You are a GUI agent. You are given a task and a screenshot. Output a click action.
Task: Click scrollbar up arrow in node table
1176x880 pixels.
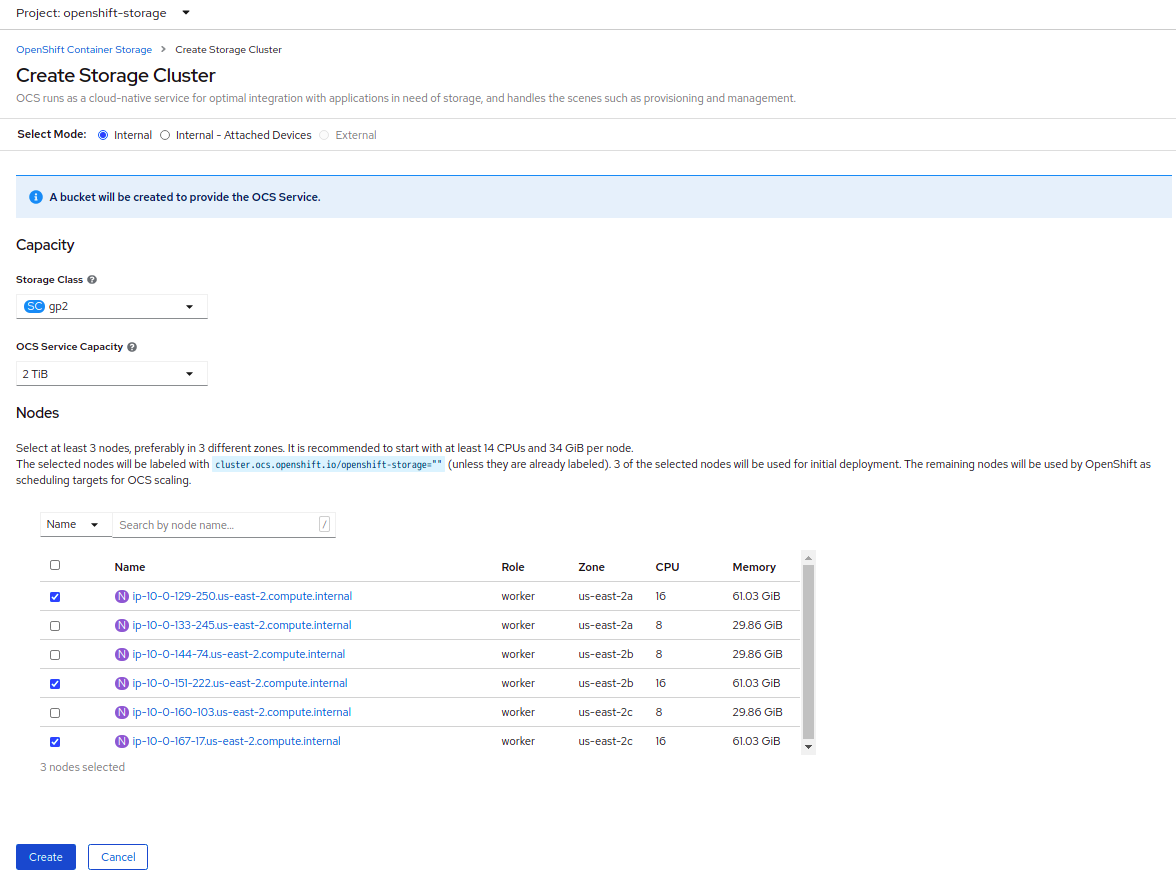pyautogui.click(x=808, y=558)
